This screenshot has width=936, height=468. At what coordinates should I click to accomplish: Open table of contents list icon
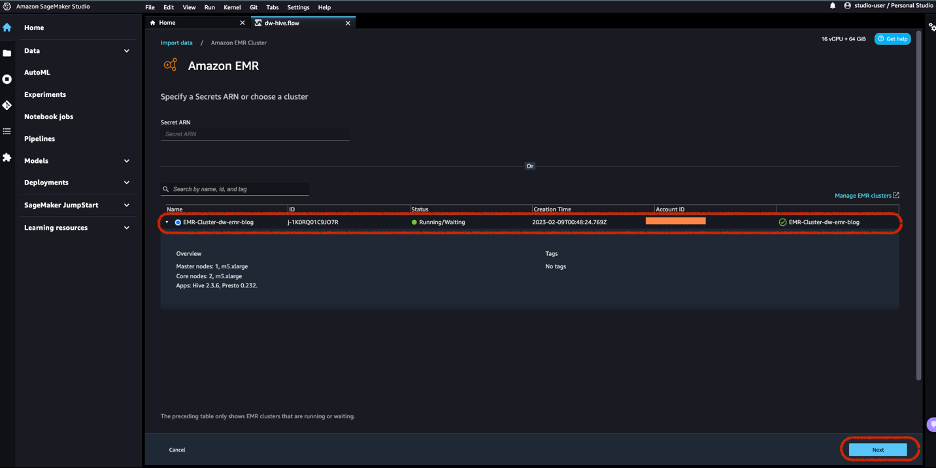click(x=7, y=131)
